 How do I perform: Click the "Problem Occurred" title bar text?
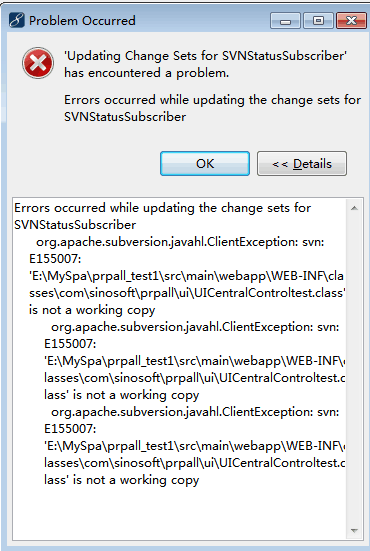coord(82,20)
